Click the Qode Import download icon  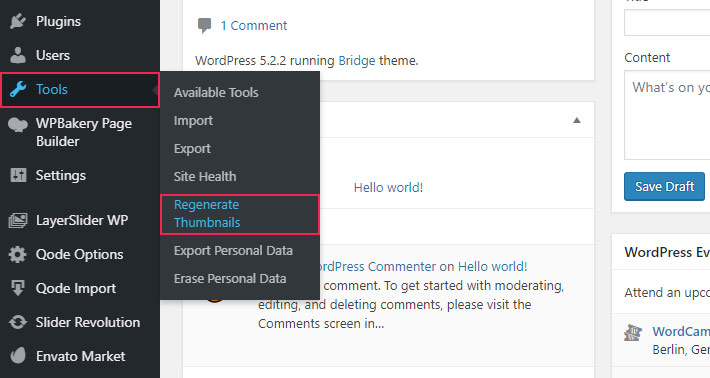[x=18, y=288]
